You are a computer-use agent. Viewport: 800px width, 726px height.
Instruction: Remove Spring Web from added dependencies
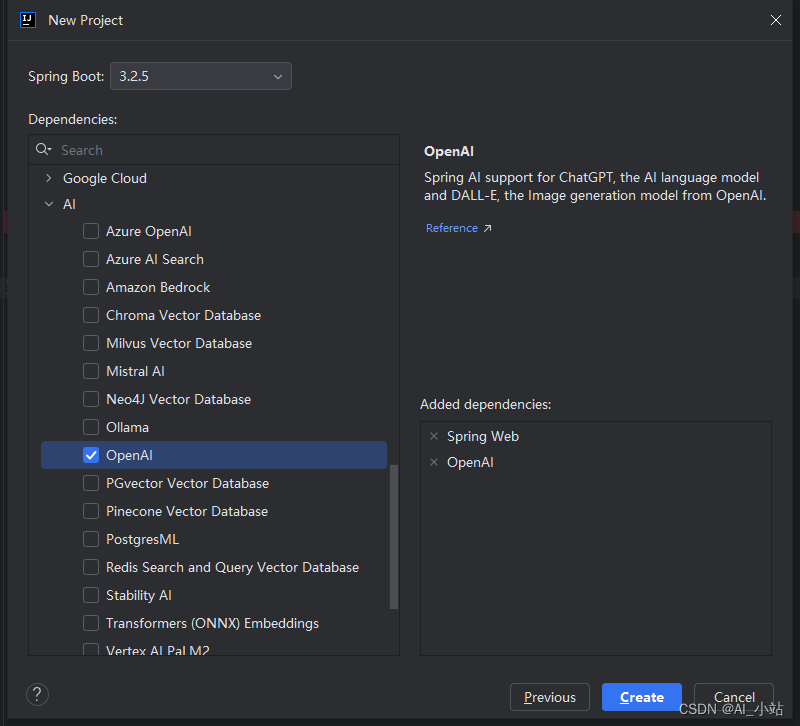434,436
